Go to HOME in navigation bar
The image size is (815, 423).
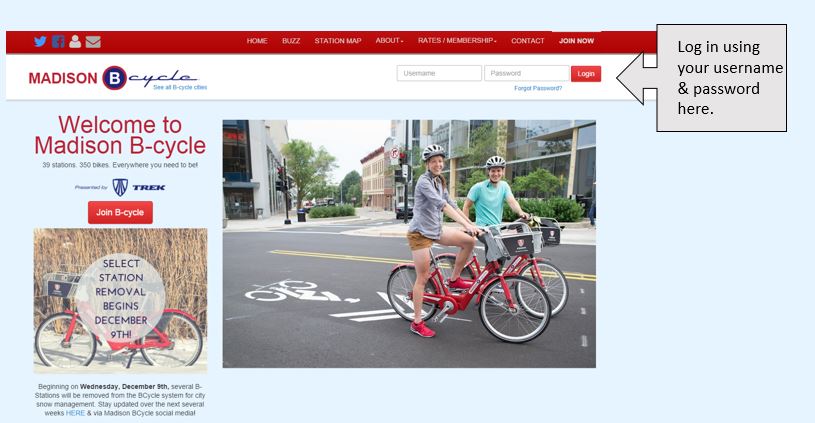(257, 41)
